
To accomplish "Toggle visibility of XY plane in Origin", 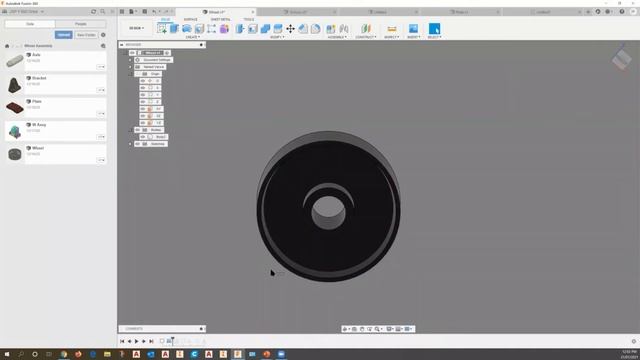I will click(143, 109).
